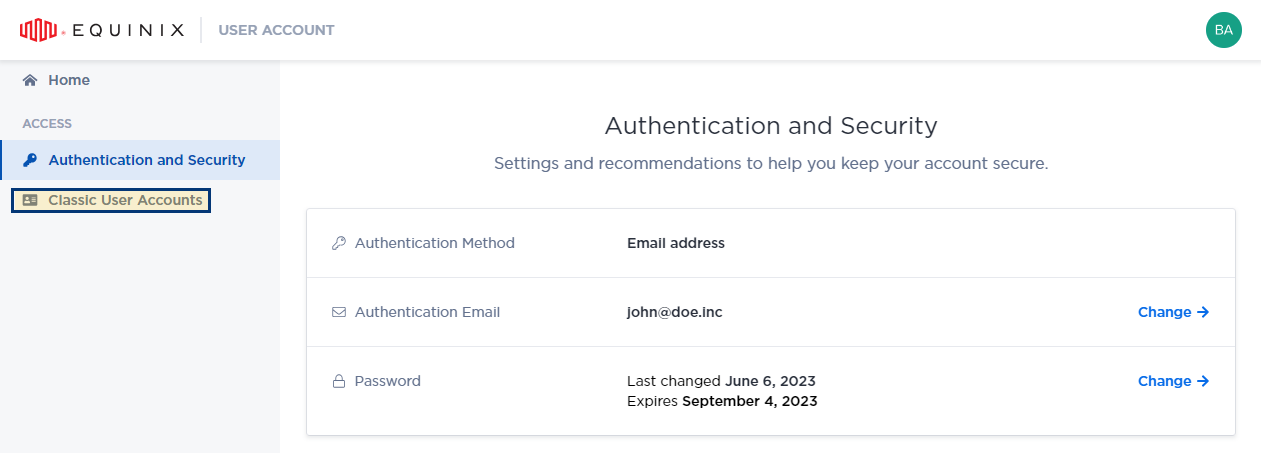1261x453 pixels.
Task: Click the key icon next to Authentication Method
Action: click(x=339, y=243)
